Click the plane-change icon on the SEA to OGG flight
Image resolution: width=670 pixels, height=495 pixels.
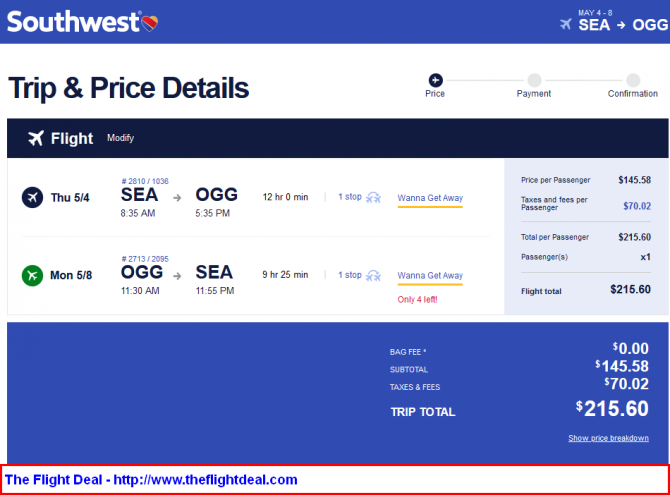point(373,197)
